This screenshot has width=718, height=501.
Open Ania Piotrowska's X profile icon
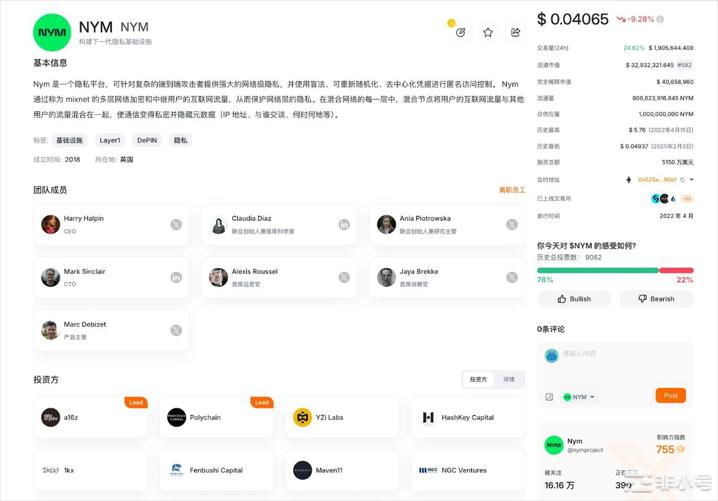512,224
